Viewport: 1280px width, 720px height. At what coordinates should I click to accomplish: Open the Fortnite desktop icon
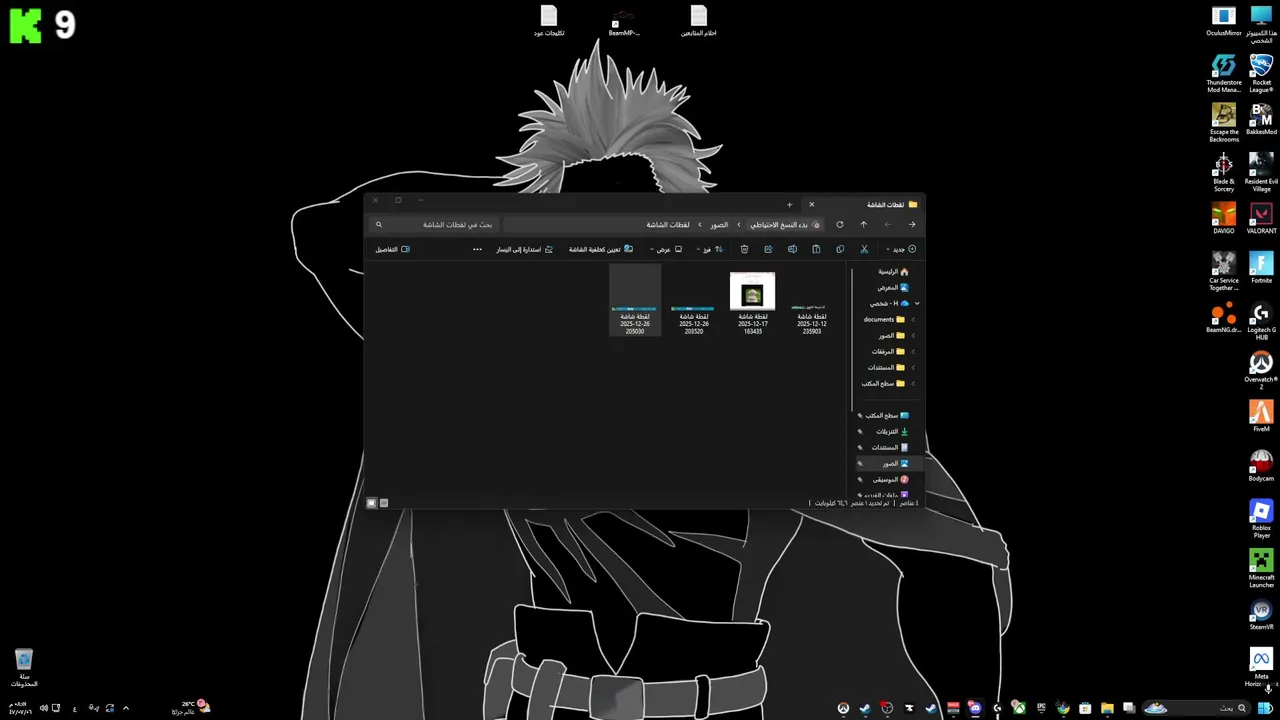pos(1261,268)
